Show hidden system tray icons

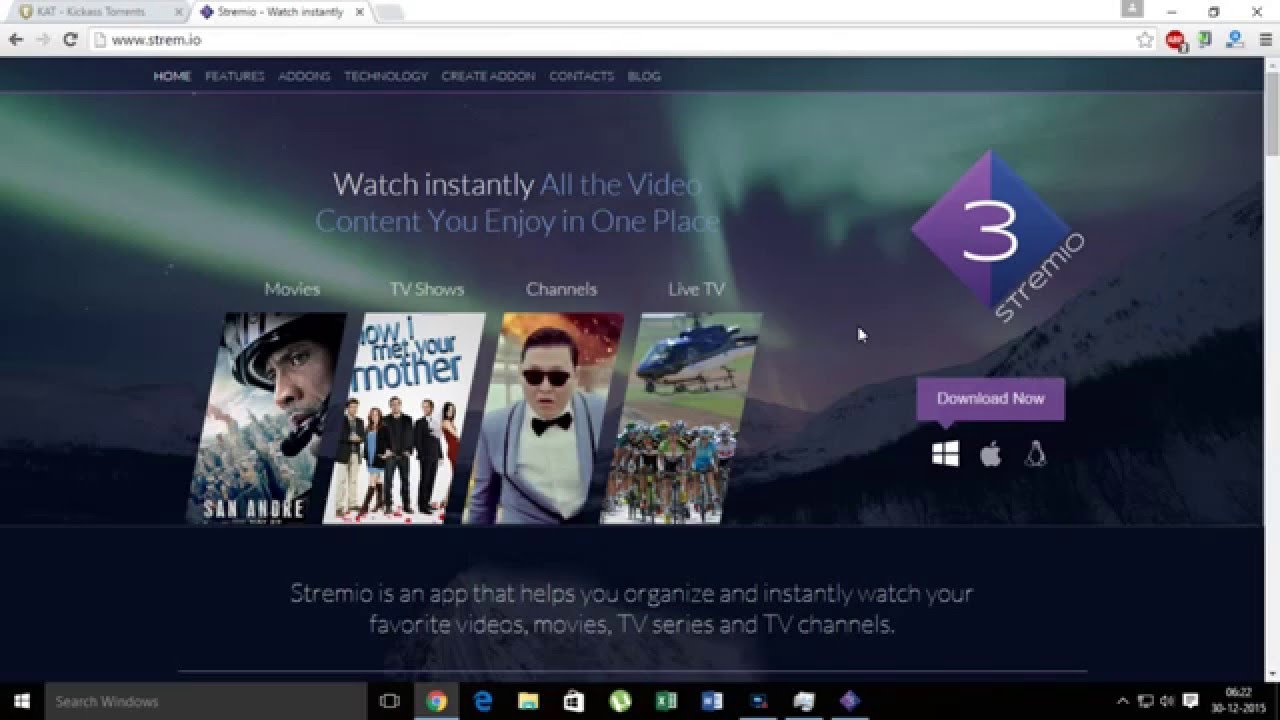coord(1122,701)
